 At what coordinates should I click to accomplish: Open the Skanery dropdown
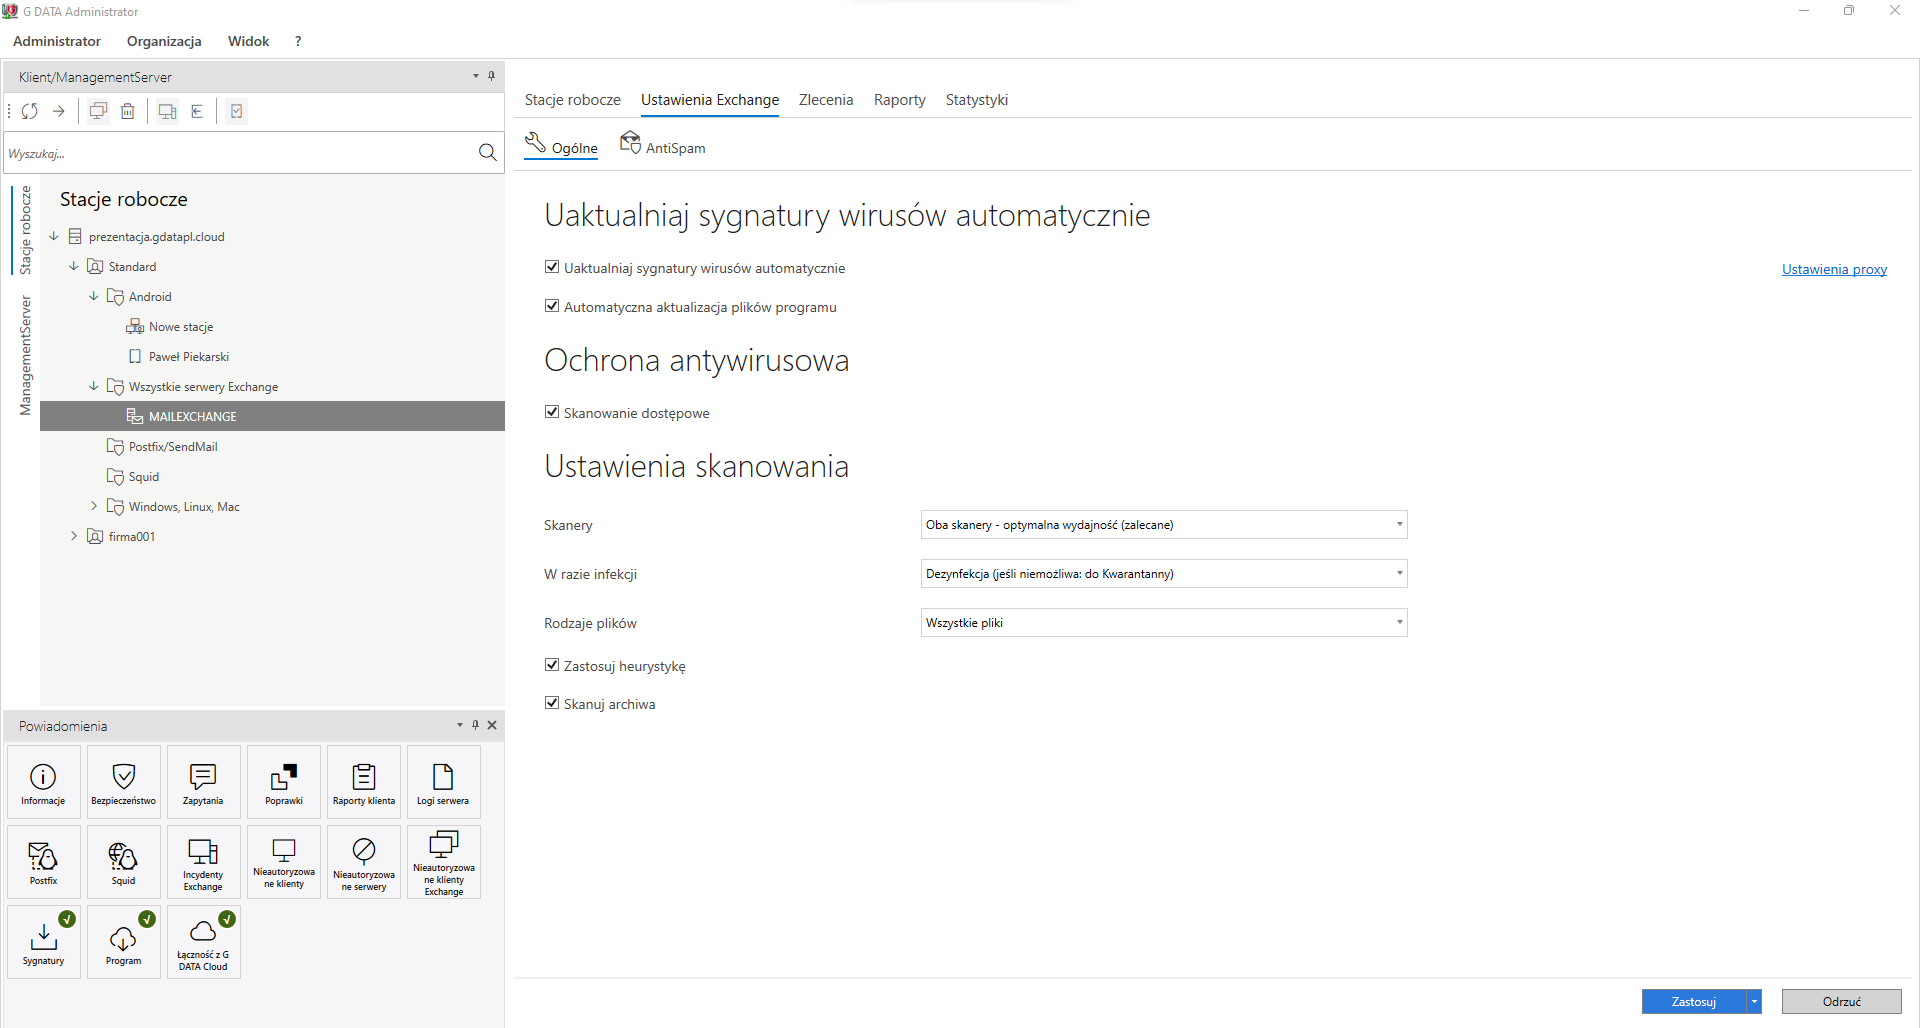(1163, 525)
